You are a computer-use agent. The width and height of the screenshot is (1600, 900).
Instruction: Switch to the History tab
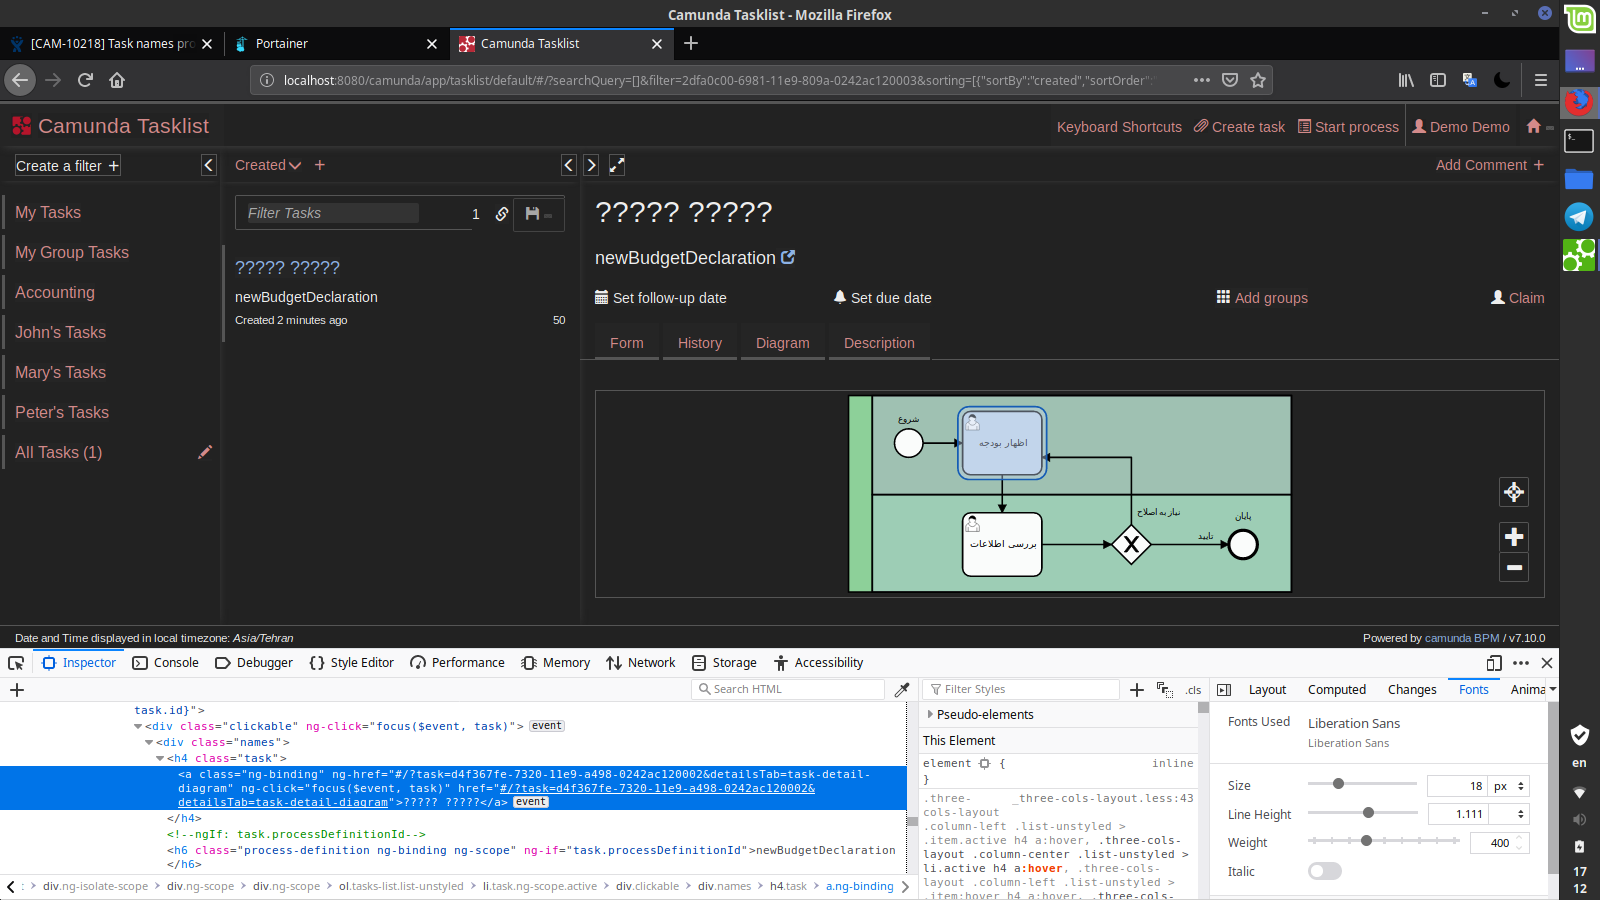click(x=699, y=343)
